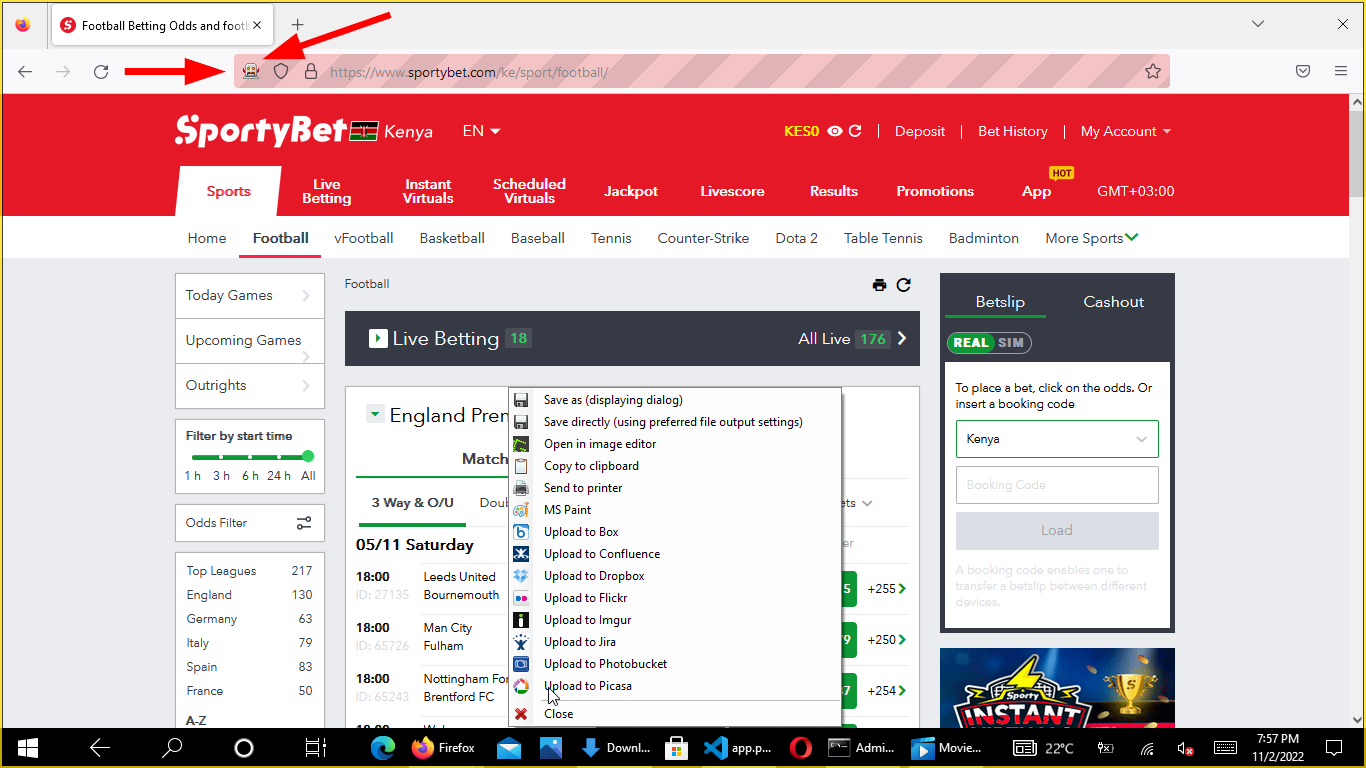The image size is (1366, 768).
Task: Click the red X Close menu icon
Action: [x=521, y=714]
